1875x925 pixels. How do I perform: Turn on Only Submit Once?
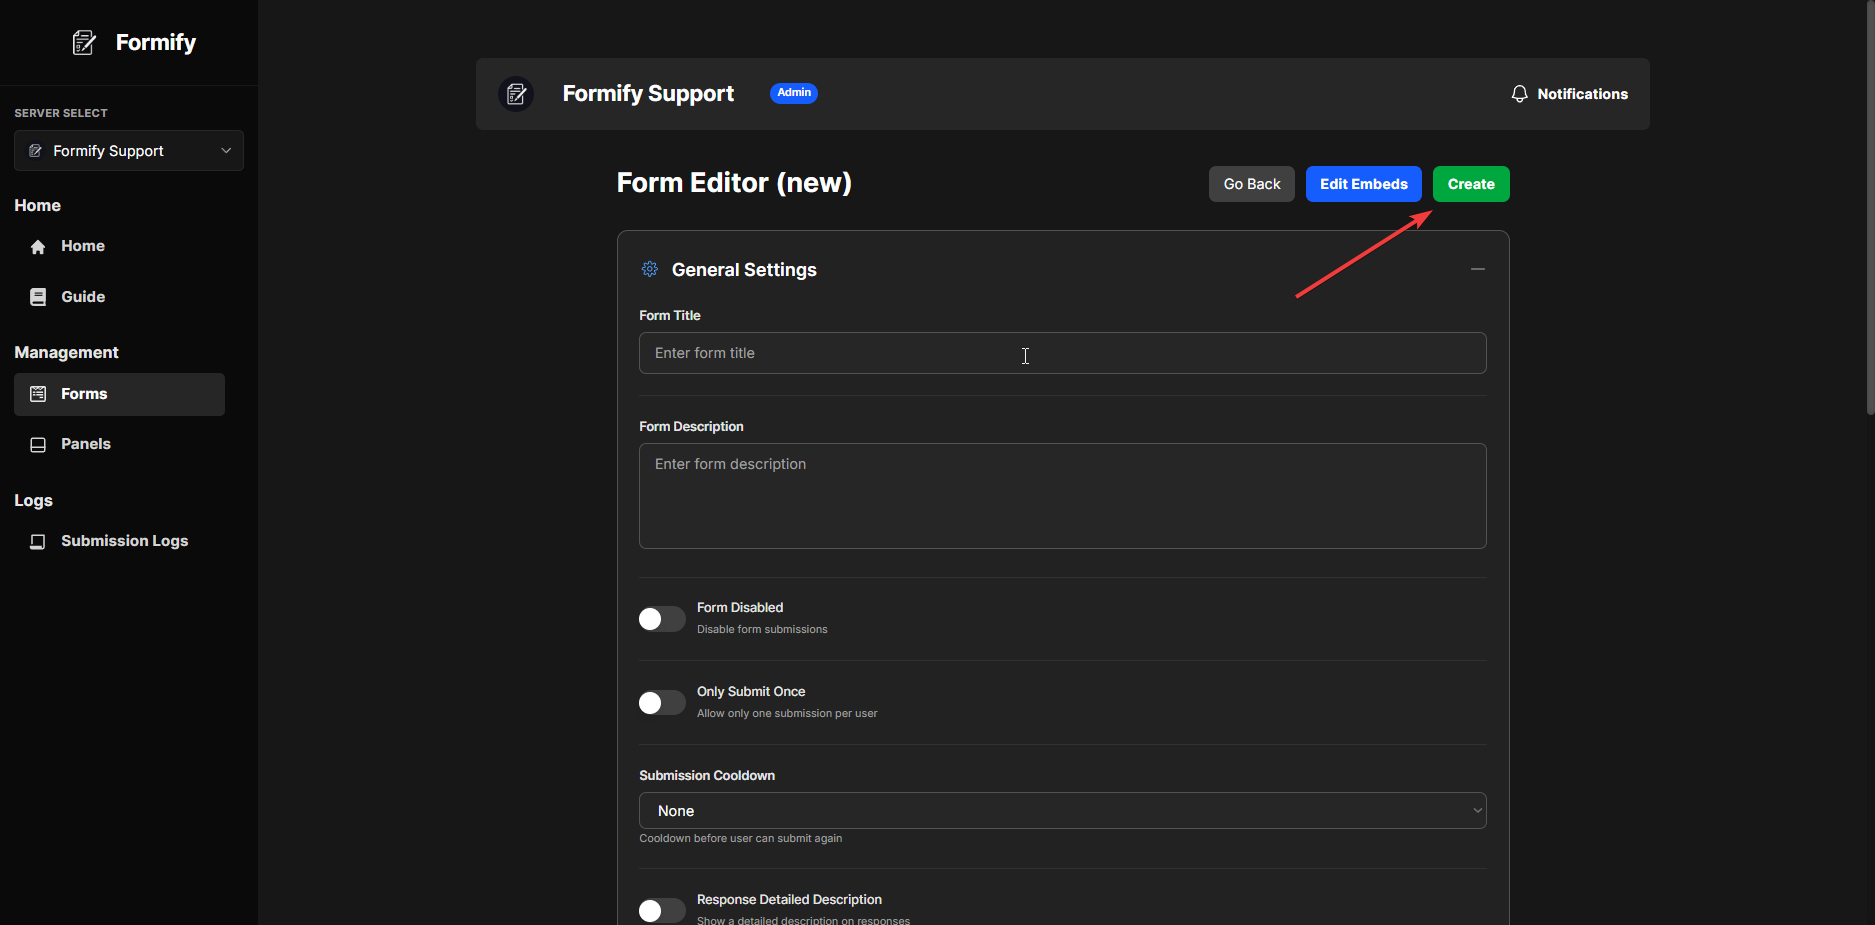661,702
